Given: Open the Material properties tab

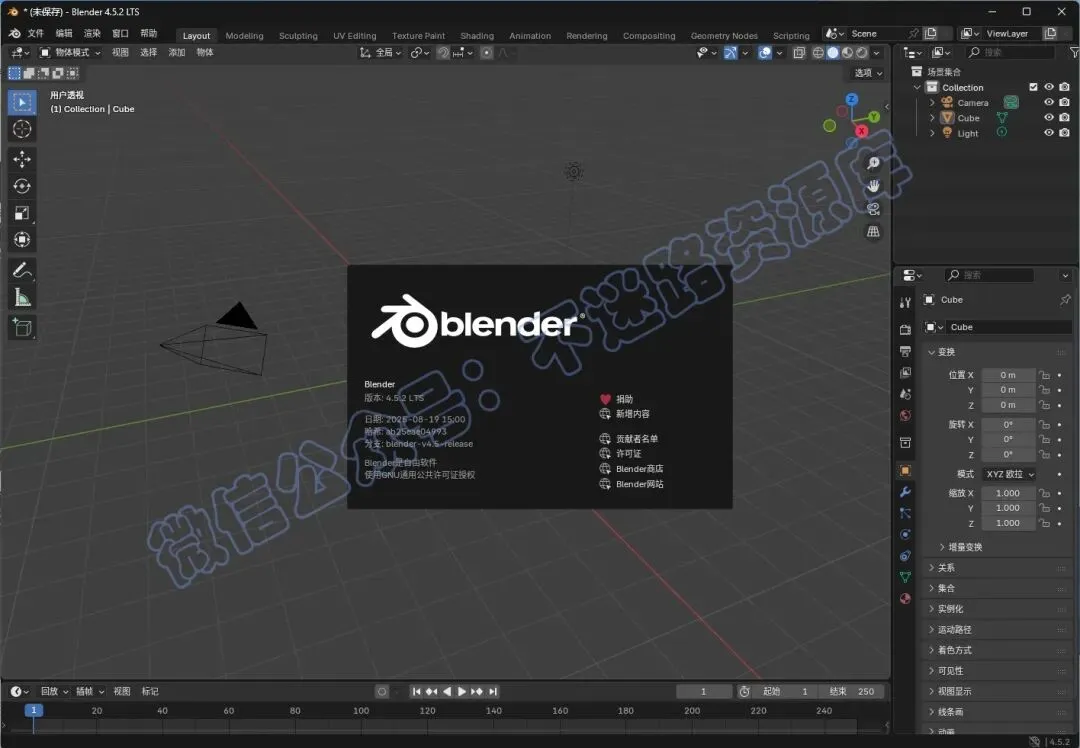Looking at the screenshot, I should 905,599.
